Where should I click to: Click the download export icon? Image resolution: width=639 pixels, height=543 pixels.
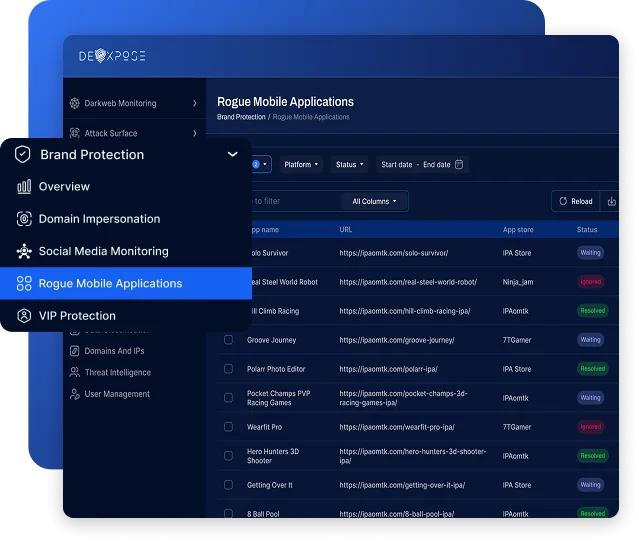(612, 201)
